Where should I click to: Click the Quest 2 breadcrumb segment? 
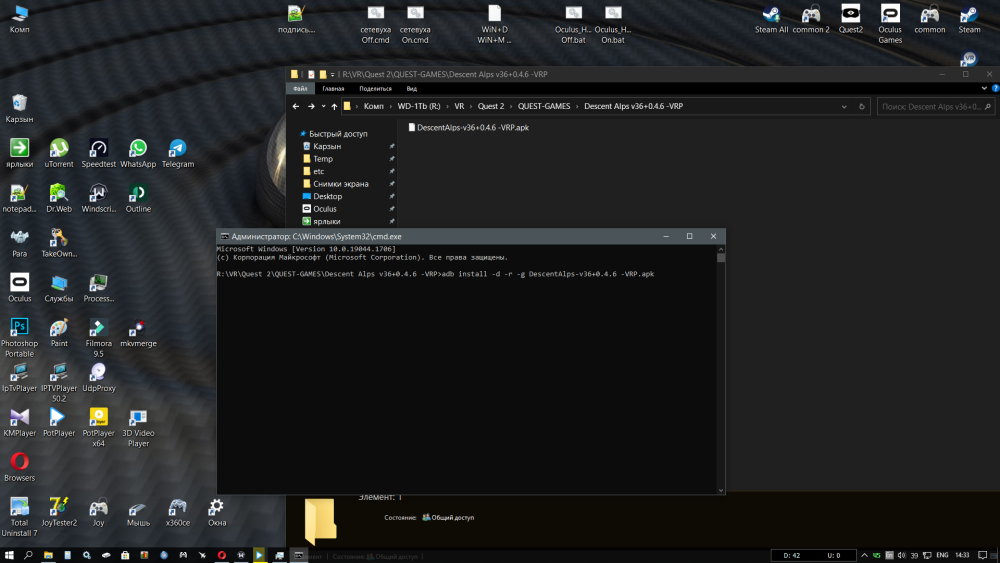[x=490, y=106]
